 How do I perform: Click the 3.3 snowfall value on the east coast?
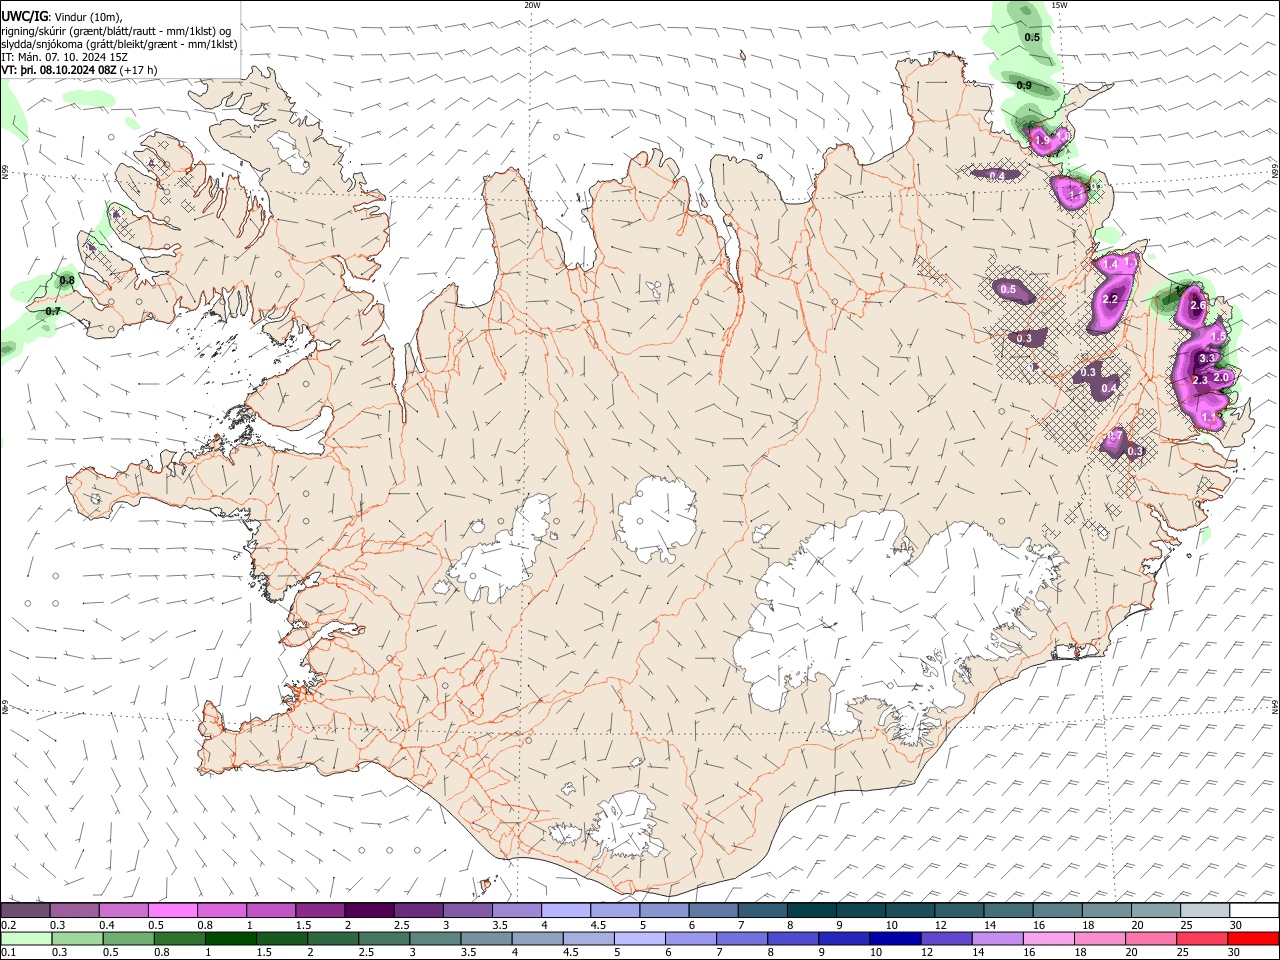pyautogui.click(x=1206, y=358)
